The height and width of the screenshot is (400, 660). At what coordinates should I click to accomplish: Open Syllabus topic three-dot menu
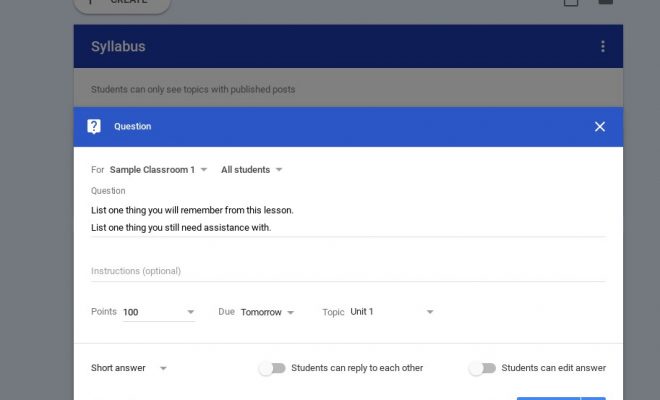point(603,46)
